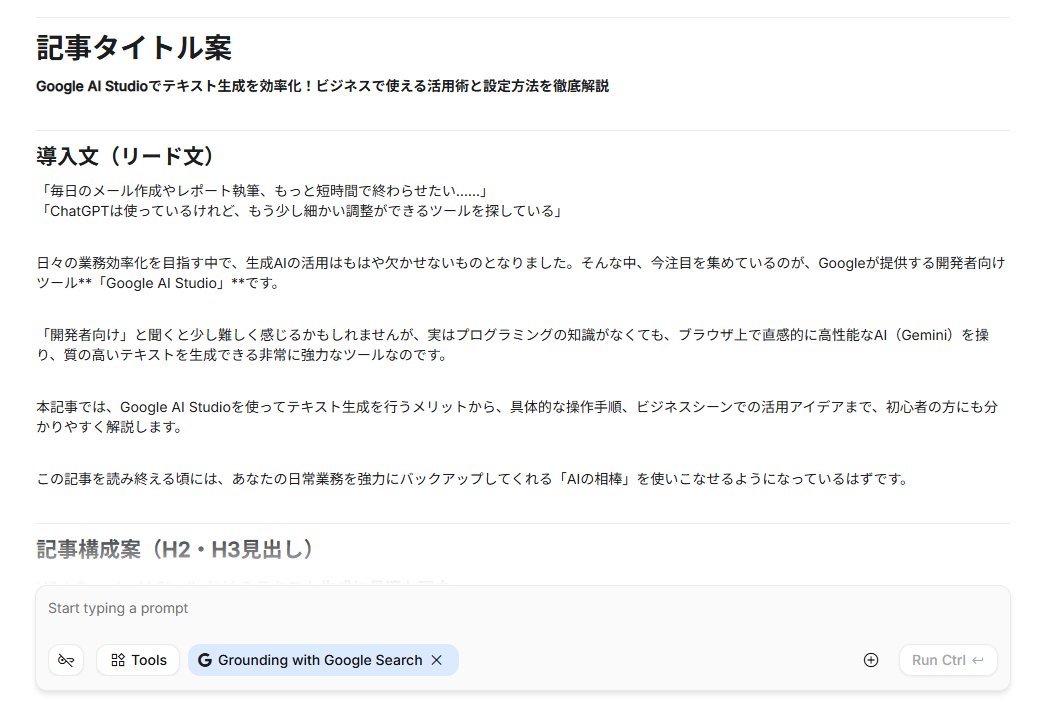This screenshot has height=702, width=1038.
Task: Remove the Grounding with Google Search chip
Action: tap(436, 660)
